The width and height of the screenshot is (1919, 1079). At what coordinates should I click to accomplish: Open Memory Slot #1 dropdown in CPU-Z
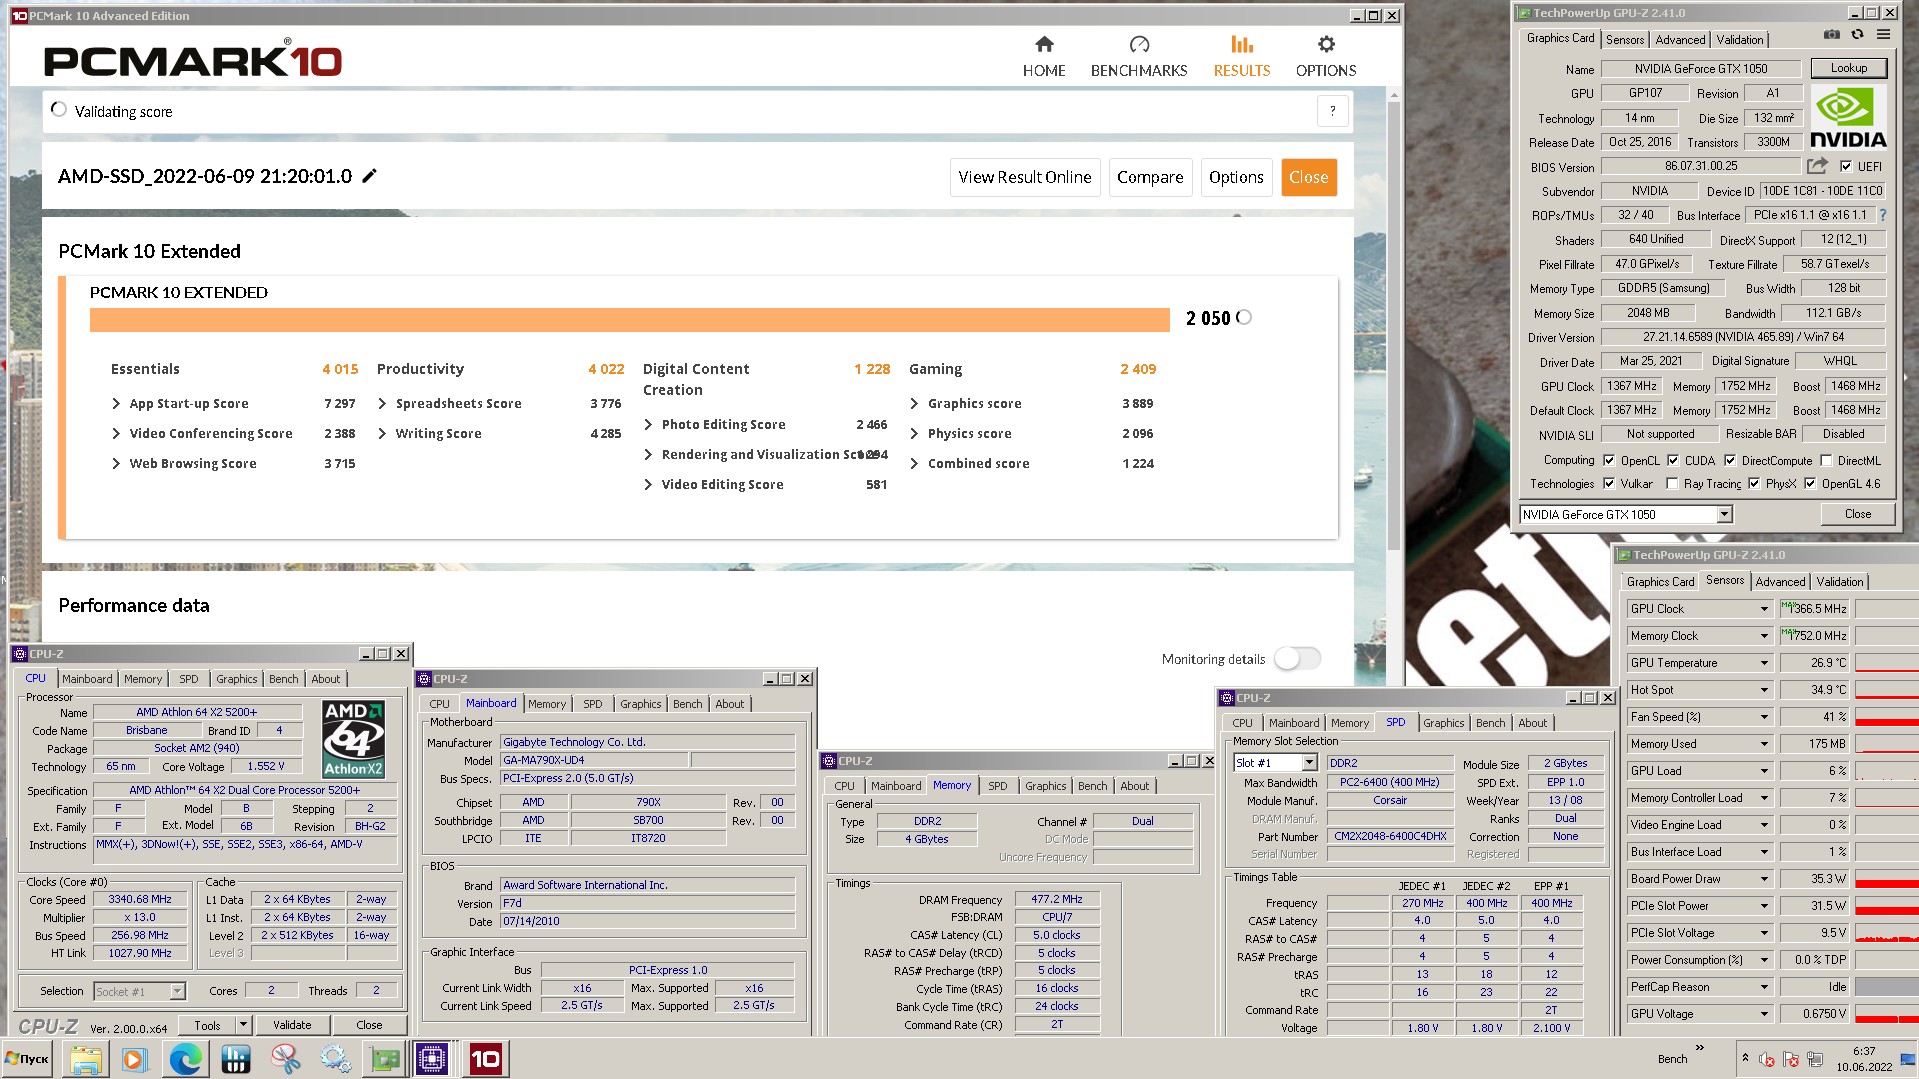(x=1309, y=763)
